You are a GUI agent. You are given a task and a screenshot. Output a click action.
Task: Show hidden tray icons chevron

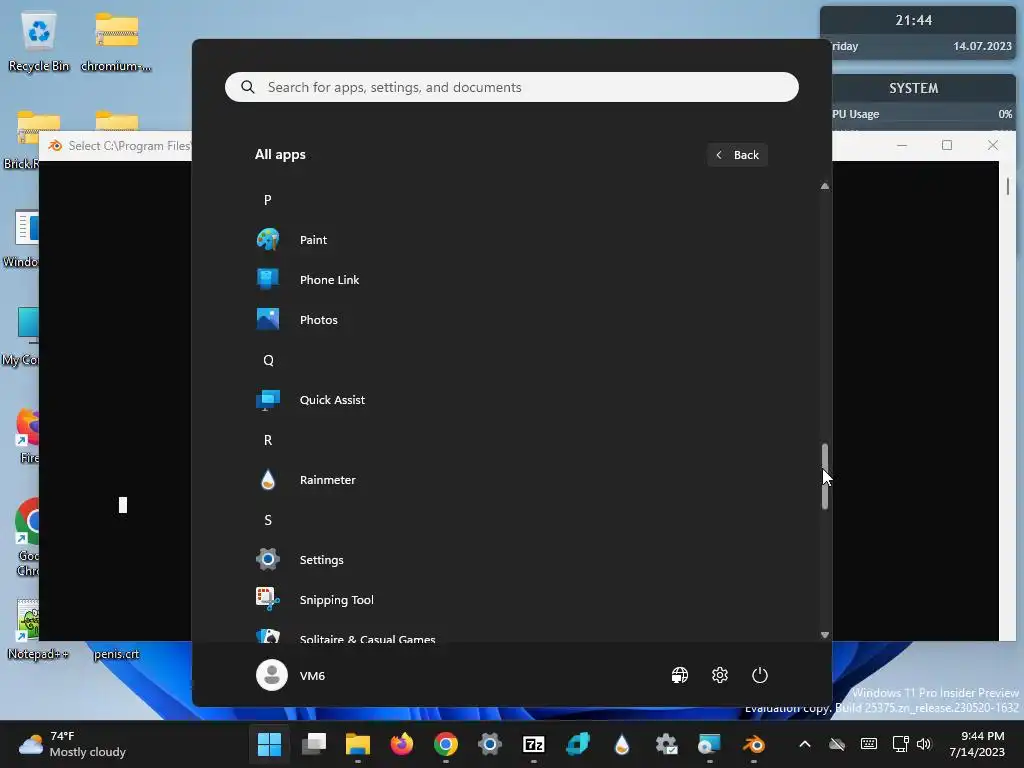(805, 744)
